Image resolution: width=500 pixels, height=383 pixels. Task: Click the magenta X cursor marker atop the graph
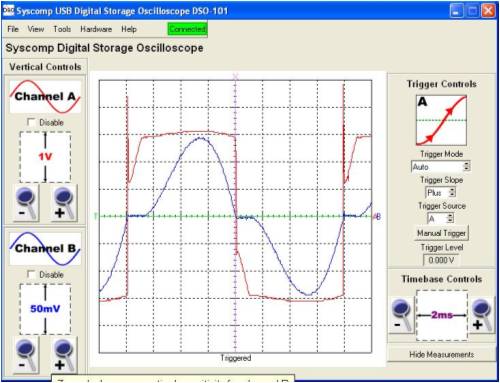235,77
